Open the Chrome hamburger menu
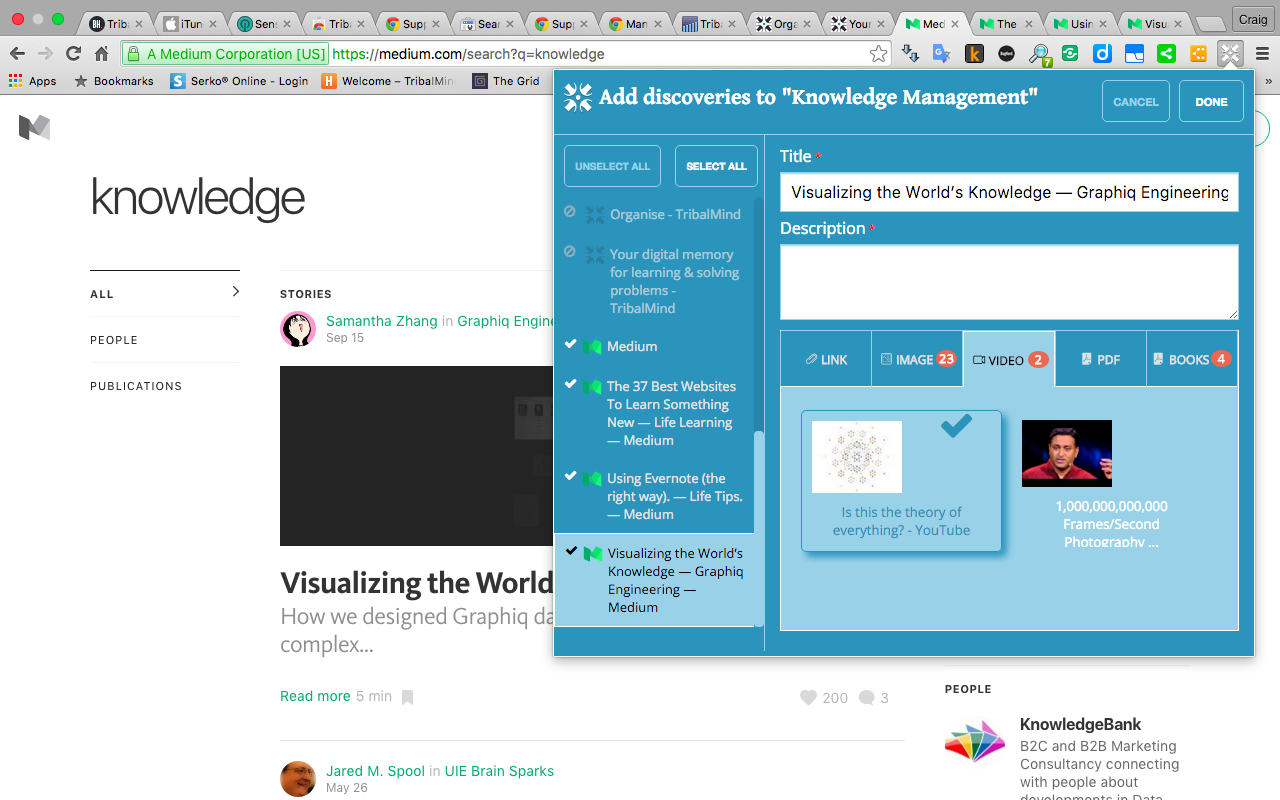Viewport: 1280px width, 800px height. click(1262, 54)
